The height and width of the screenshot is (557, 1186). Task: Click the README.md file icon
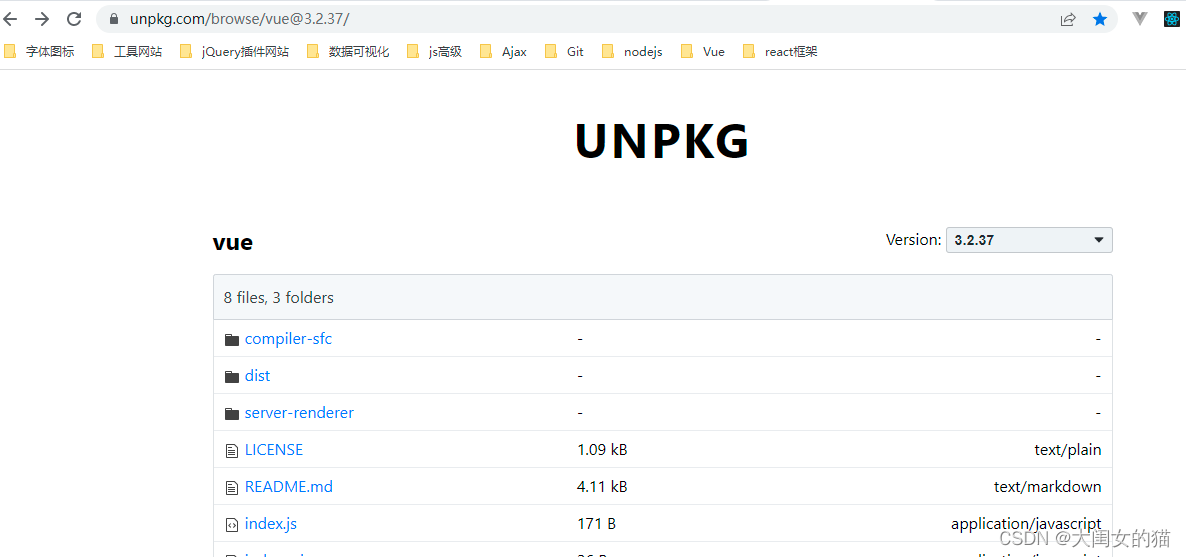[x=231, y=488]
